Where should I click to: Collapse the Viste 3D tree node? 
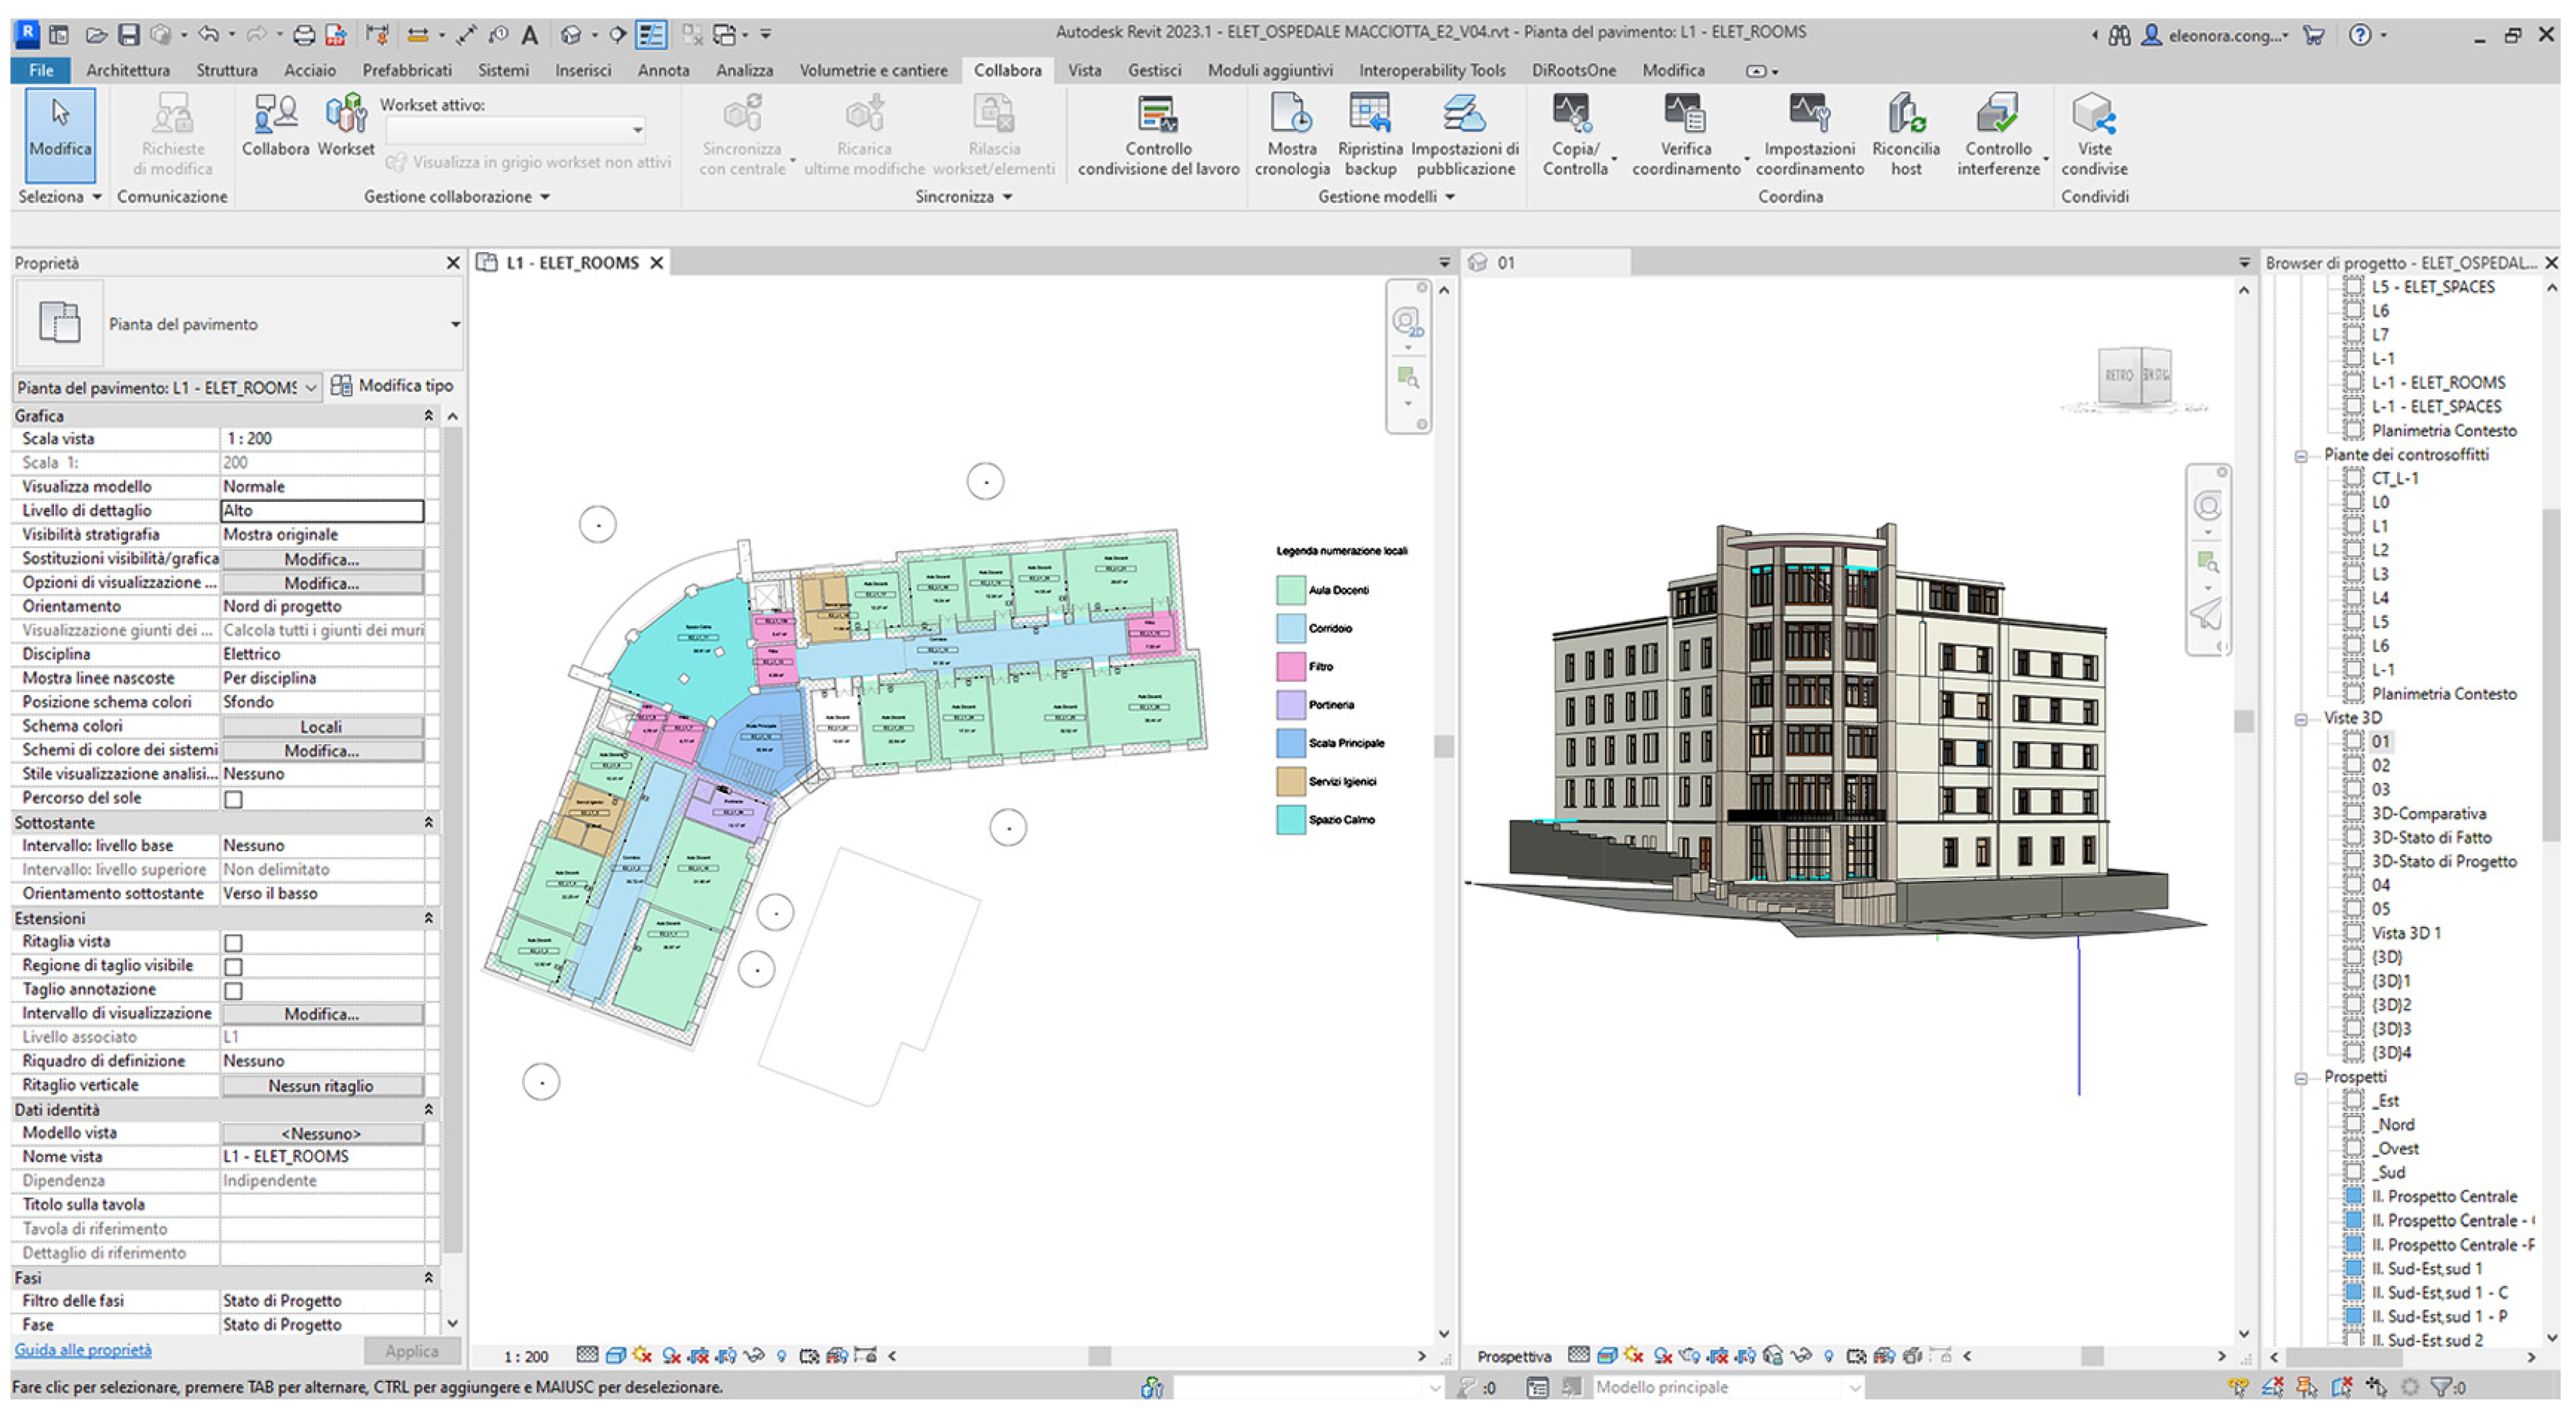coord(2301,719)
